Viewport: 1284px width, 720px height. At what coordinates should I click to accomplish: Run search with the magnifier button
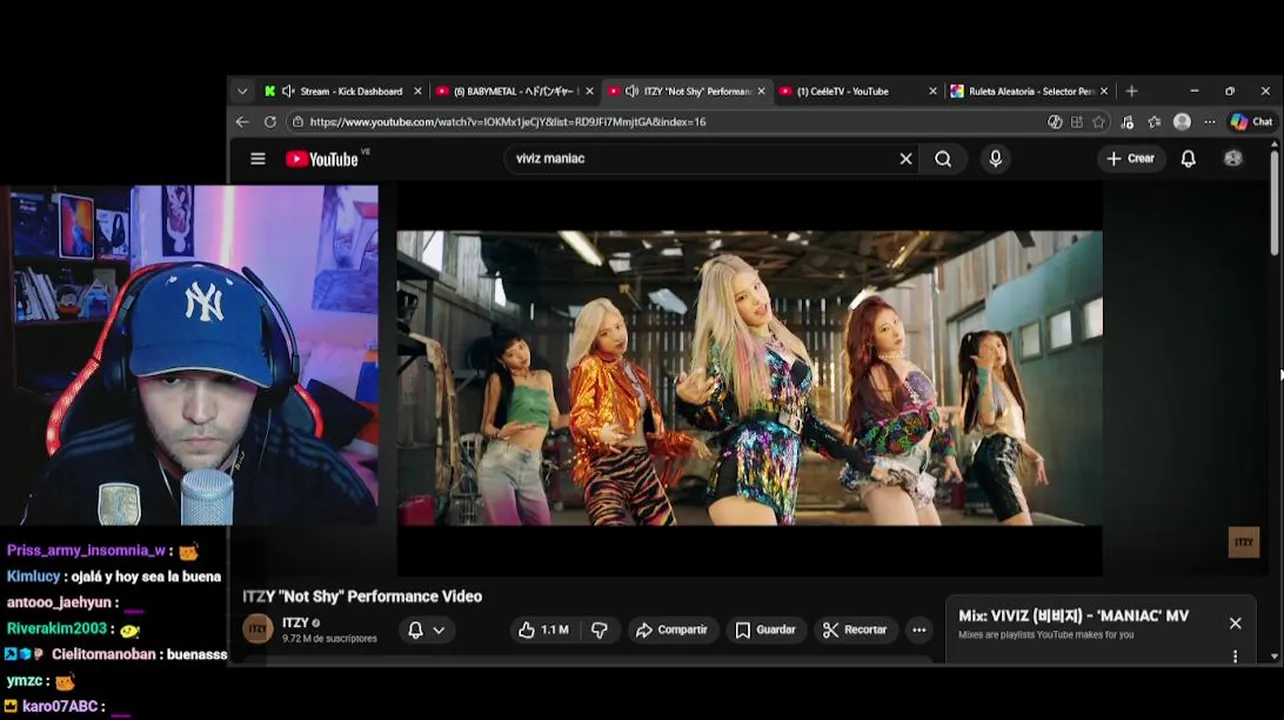(x=943, y=159)
